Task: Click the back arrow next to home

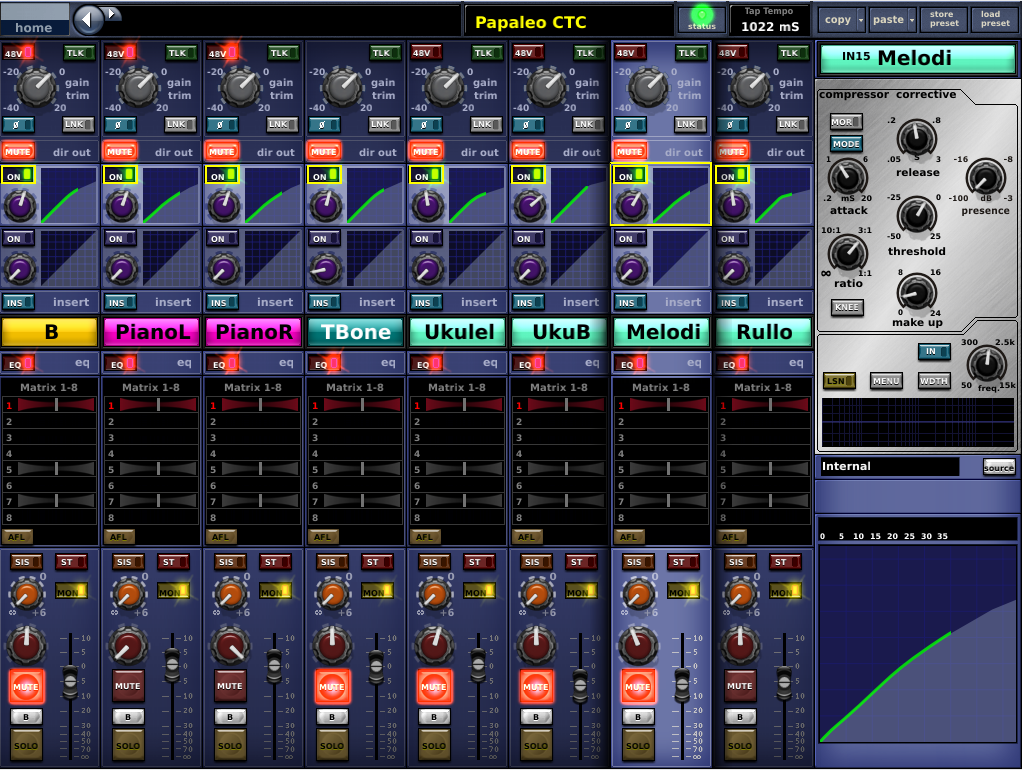Action: tap(89, 19)
